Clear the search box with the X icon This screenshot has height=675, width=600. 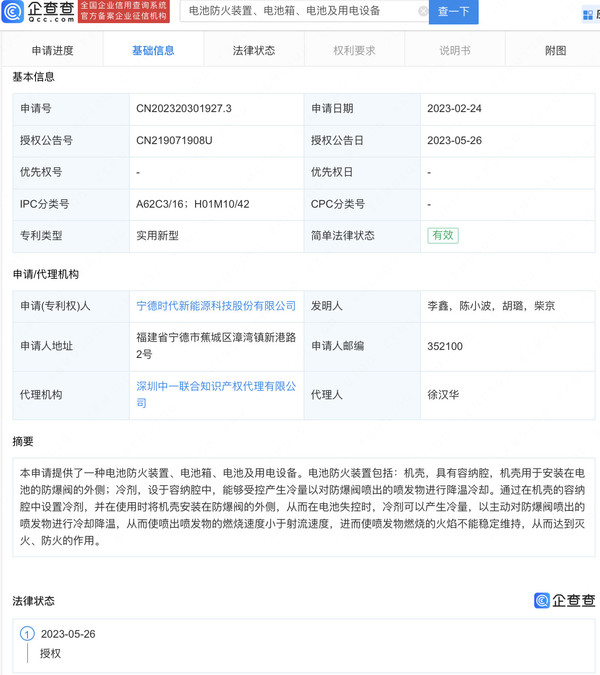(x=423, y=11)
